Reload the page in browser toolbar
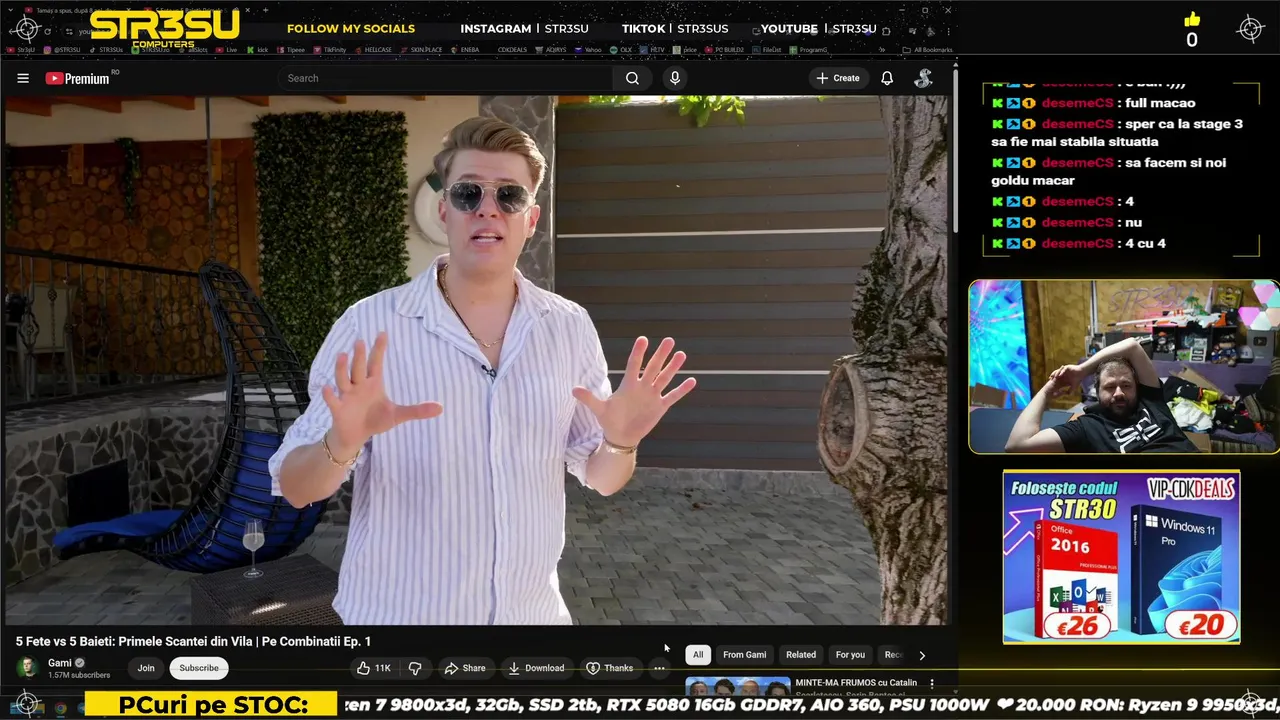The width and height of the screenshot is (1280, 720). coord(47,31)
